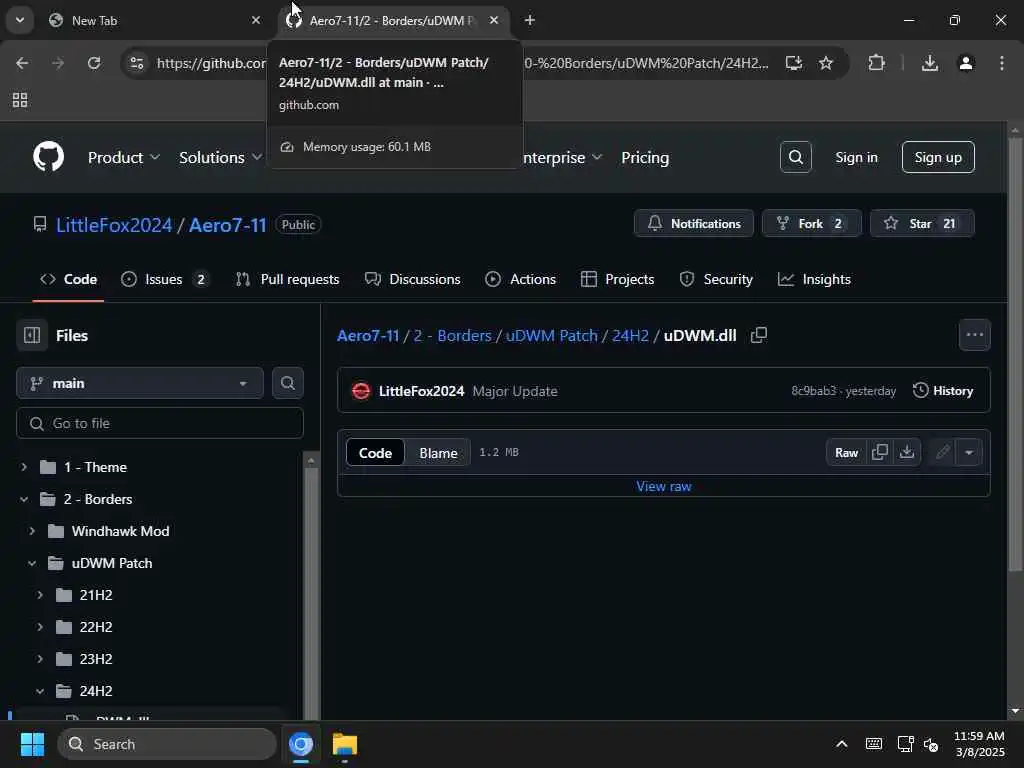The image size is (1024, 768).
Task: Click the Sign up button
Action: pyautogui.click(x=938, y=157)
